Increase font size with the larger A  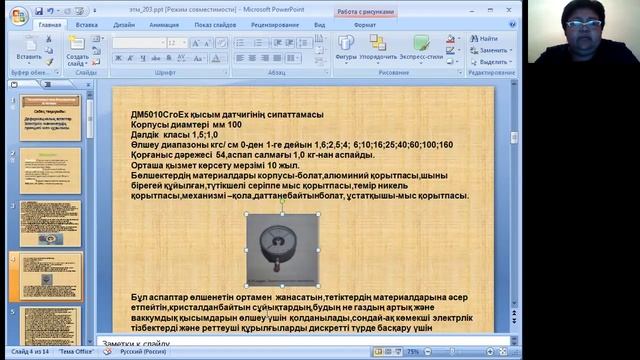click(196, 43)
